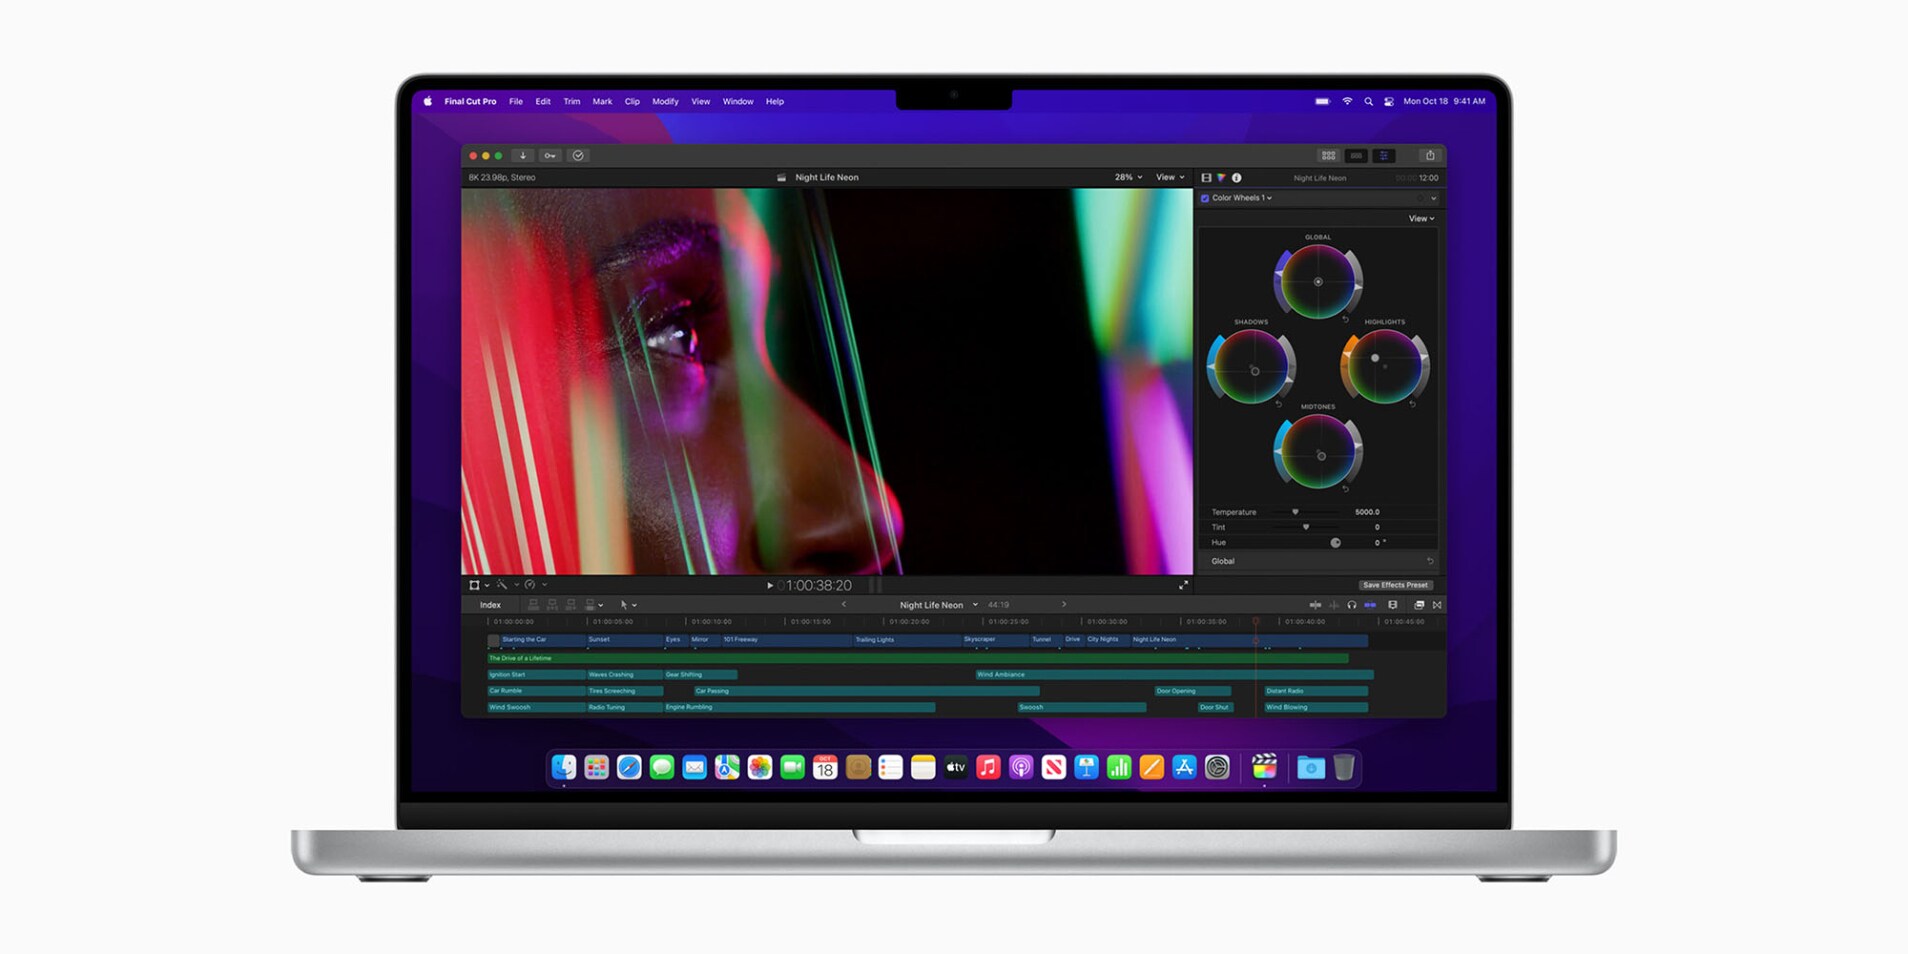Open the Clip menu
The width and height of the screenshot is (1908, 954).
[x=632, y=101]
